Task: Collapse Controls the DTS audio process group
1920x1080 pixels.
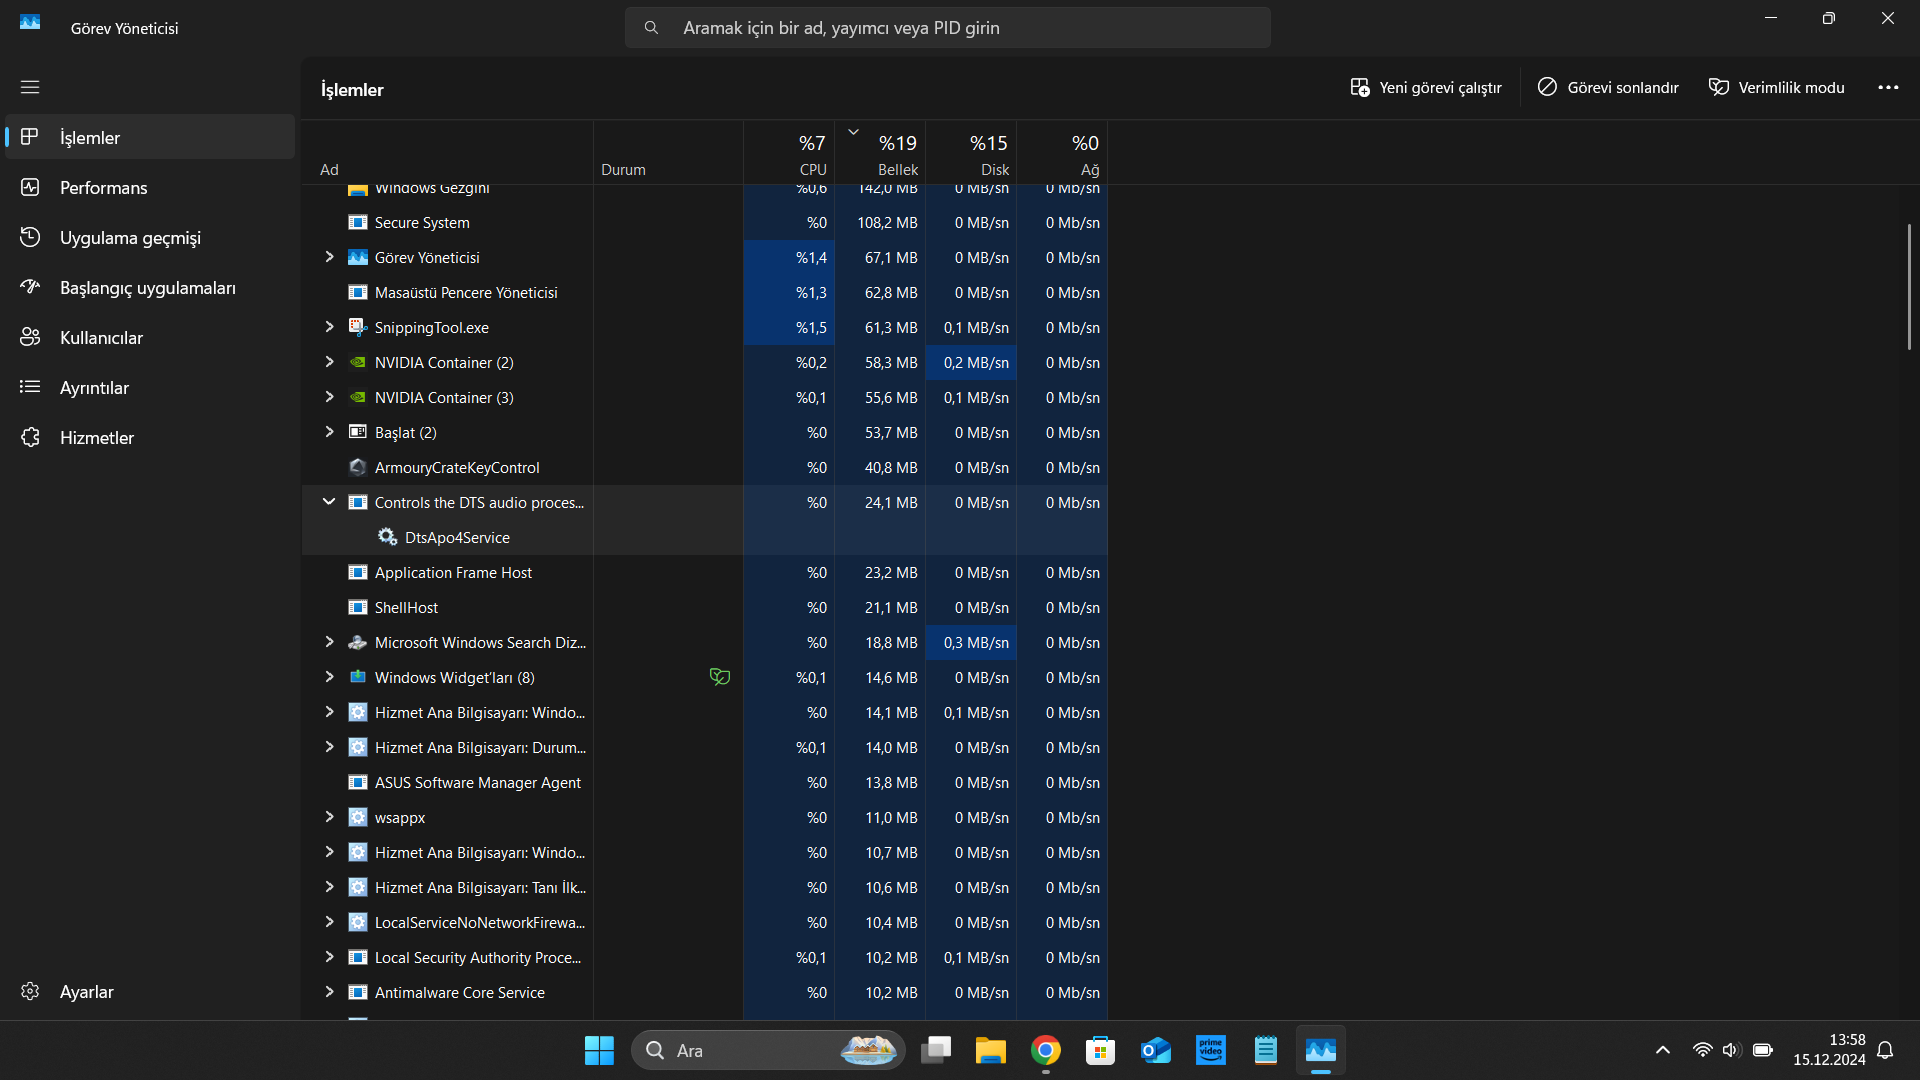Action: (329, 502)
